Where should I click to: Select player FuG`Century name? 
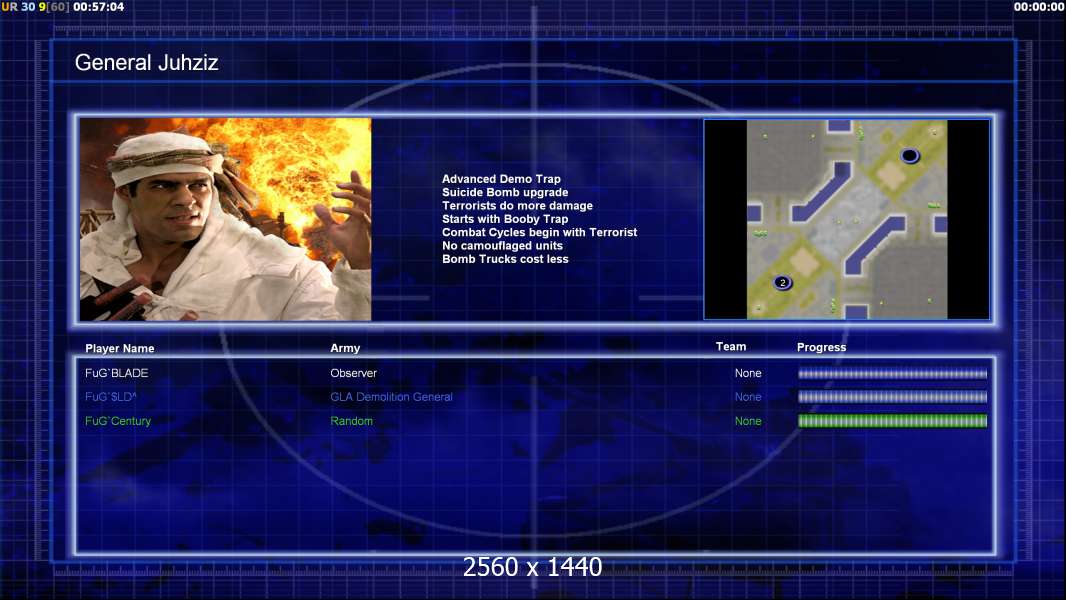coord(118,421)
